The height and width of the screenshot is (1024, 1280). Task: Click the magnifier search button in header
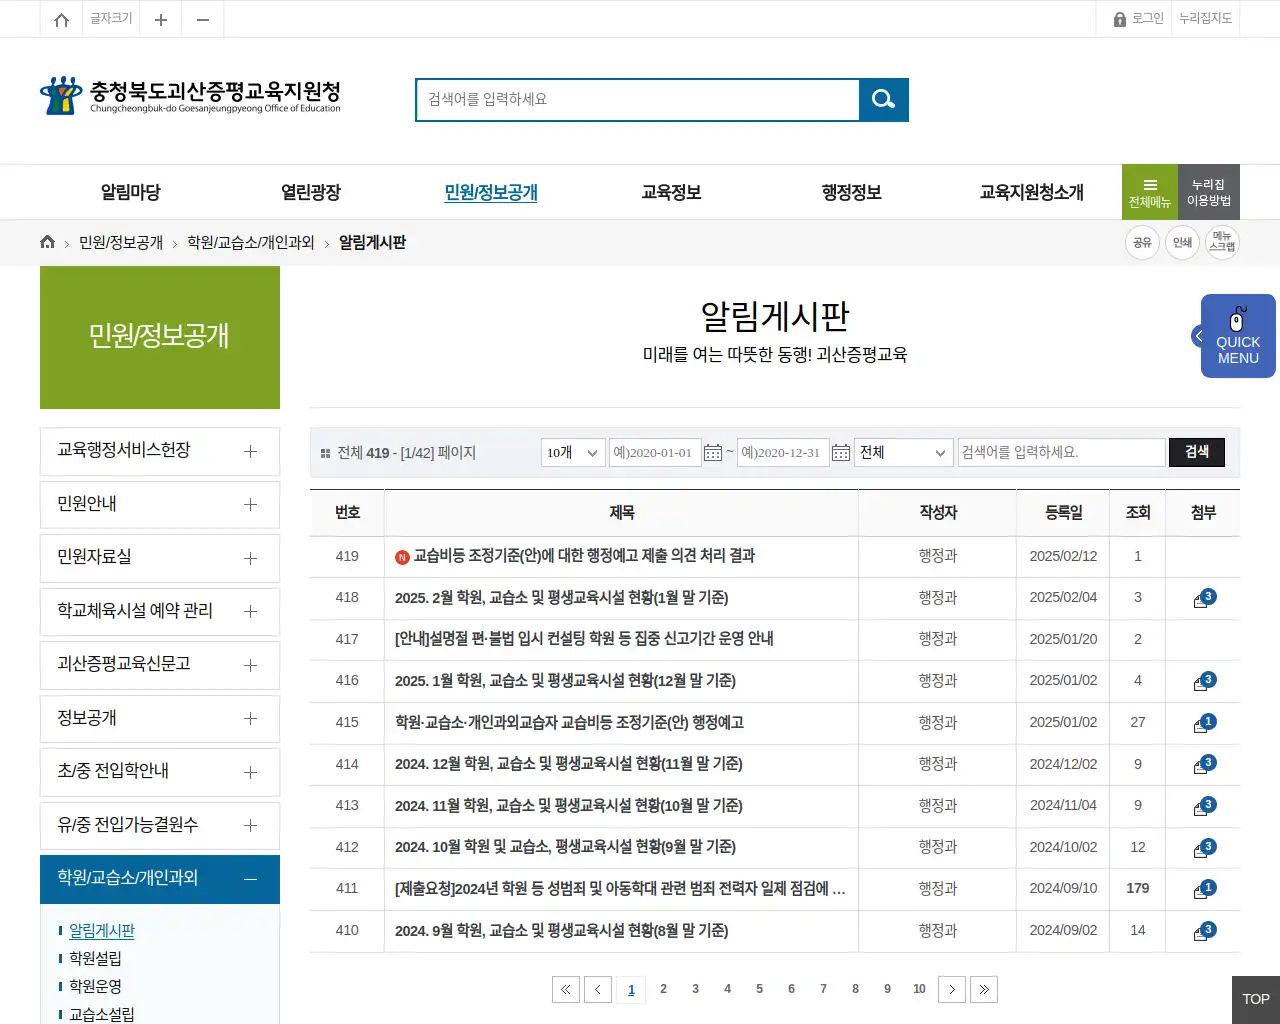tap(884, 99)
